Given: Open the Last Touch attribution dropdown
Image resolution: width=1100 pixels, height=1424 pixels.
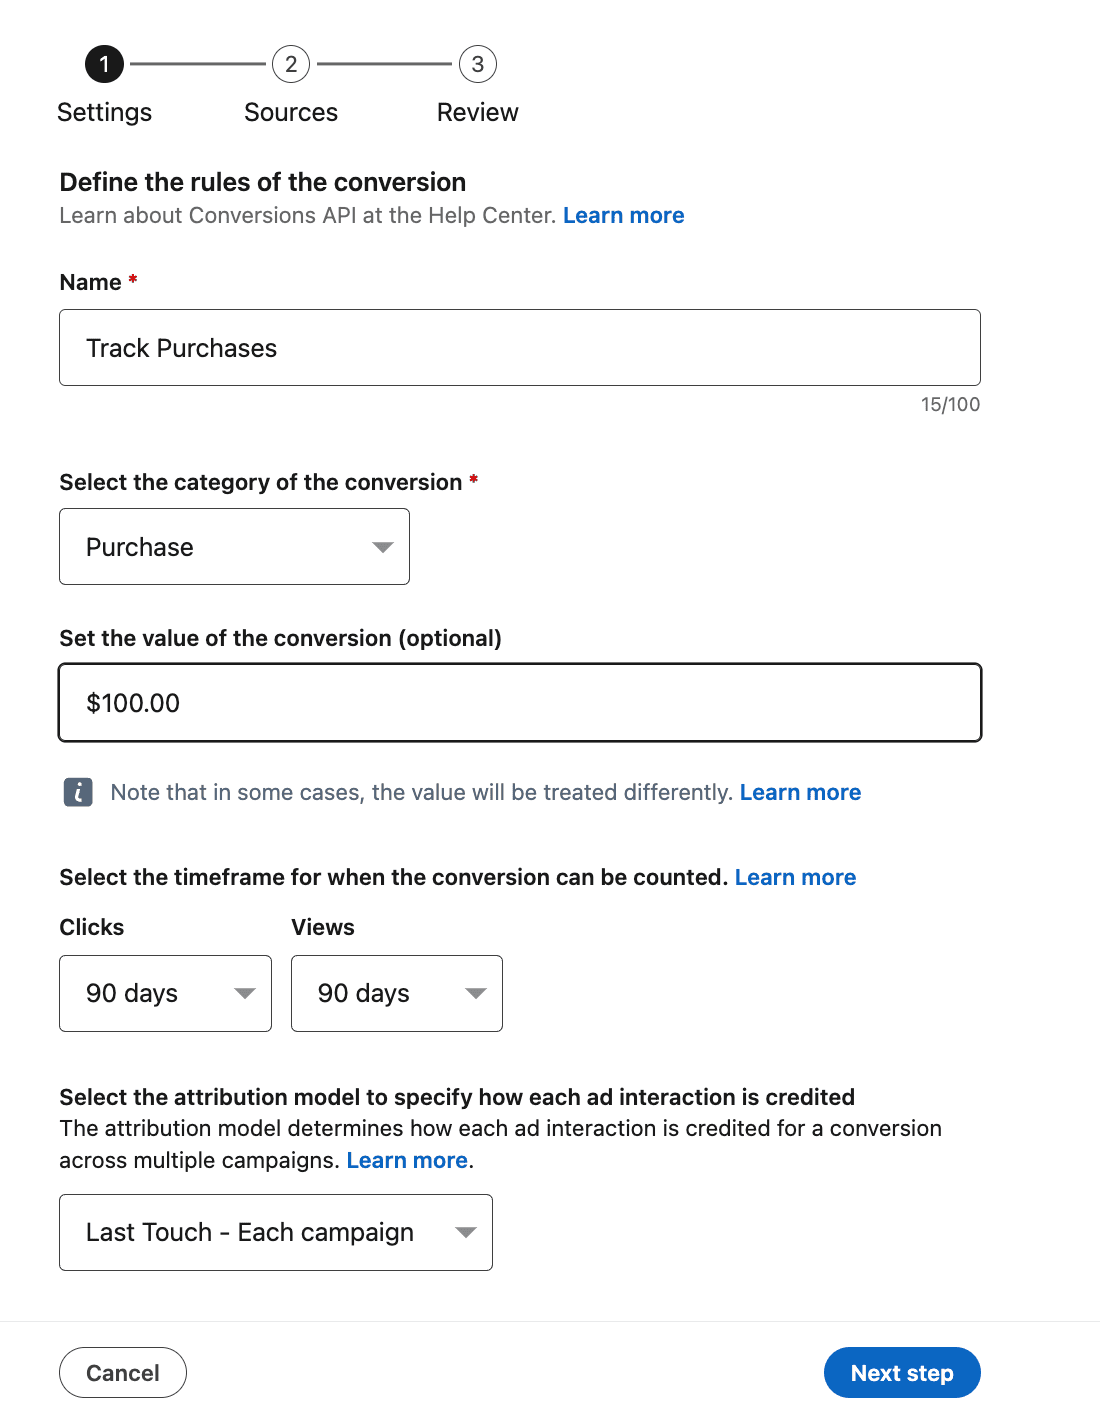Looking at the screenshot, I should click(x=275, y=1232).
